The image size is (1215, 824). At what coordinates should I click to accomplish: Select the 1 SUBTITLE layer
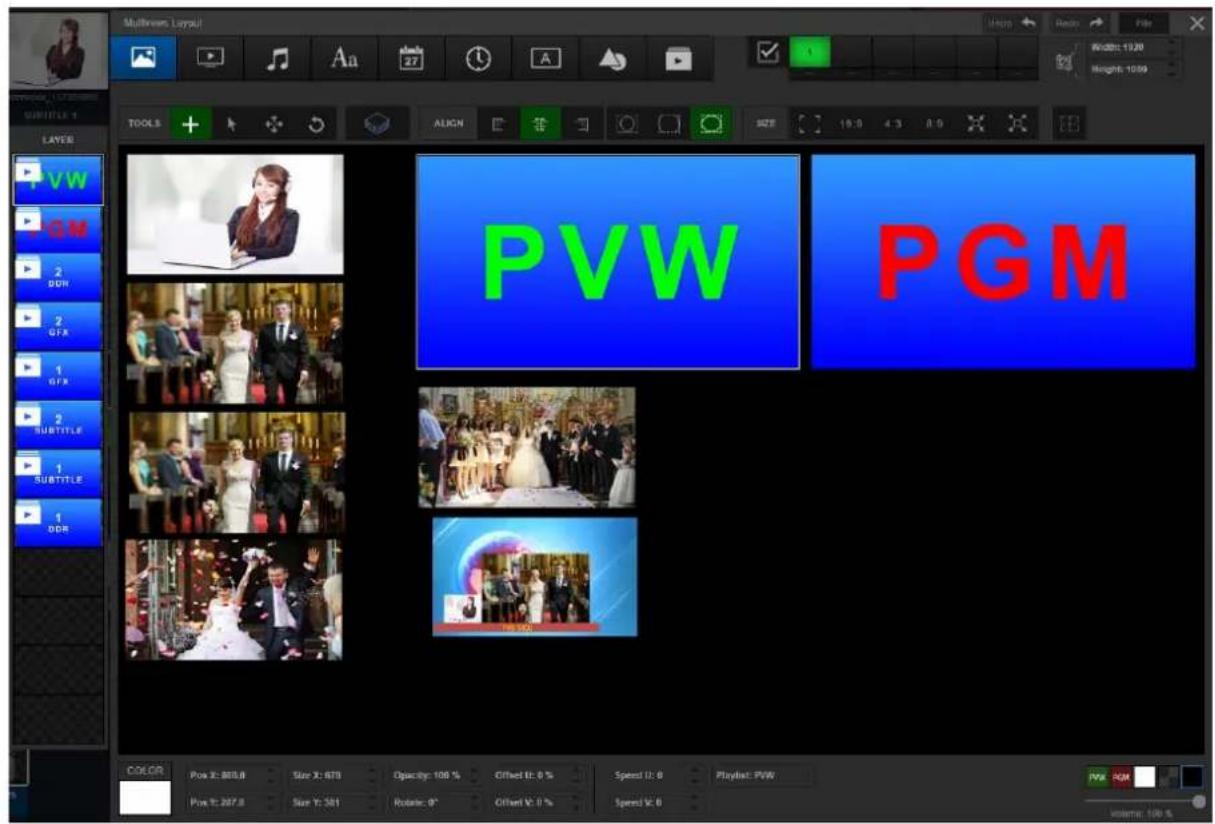pyautogui.click(x=58, y=473)
